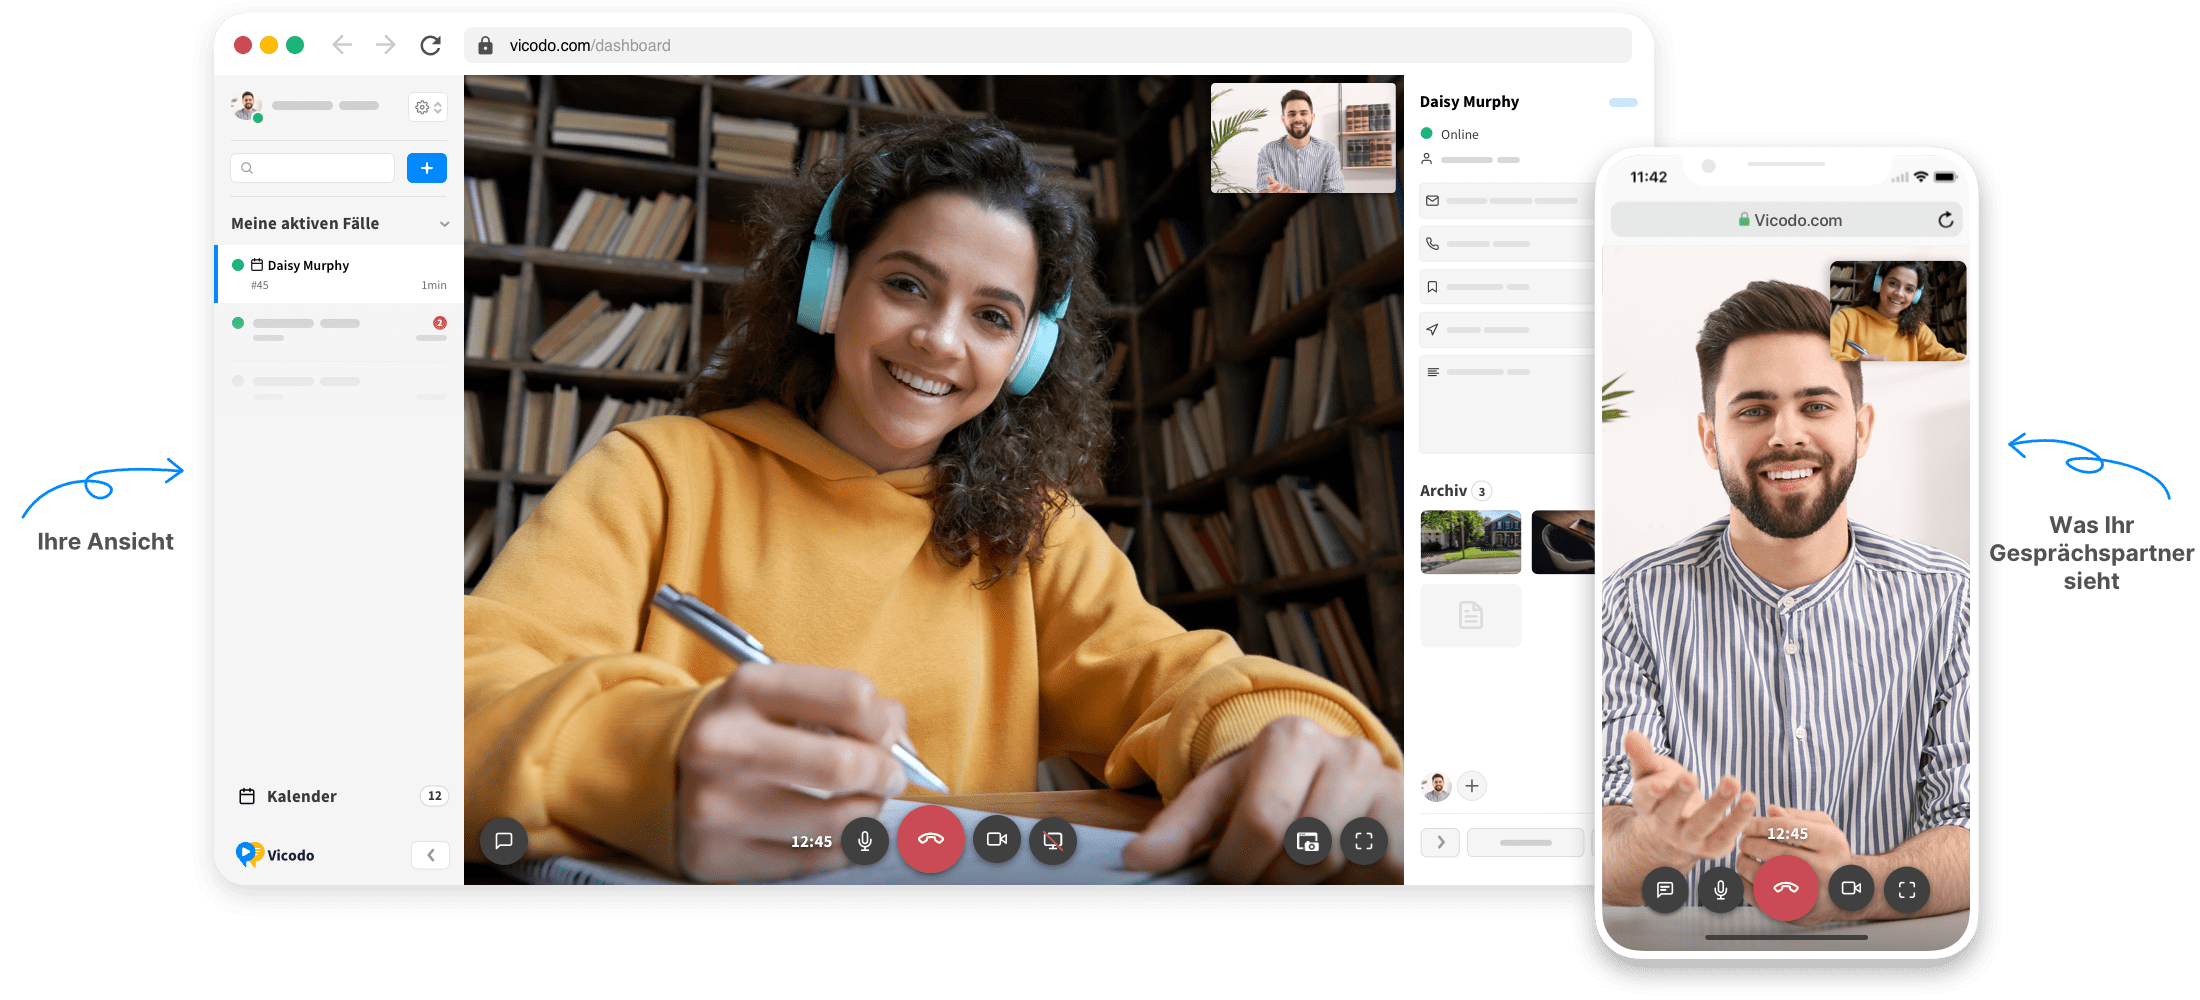
Task: Open the Kalender section
Action: tap(302, 796)
